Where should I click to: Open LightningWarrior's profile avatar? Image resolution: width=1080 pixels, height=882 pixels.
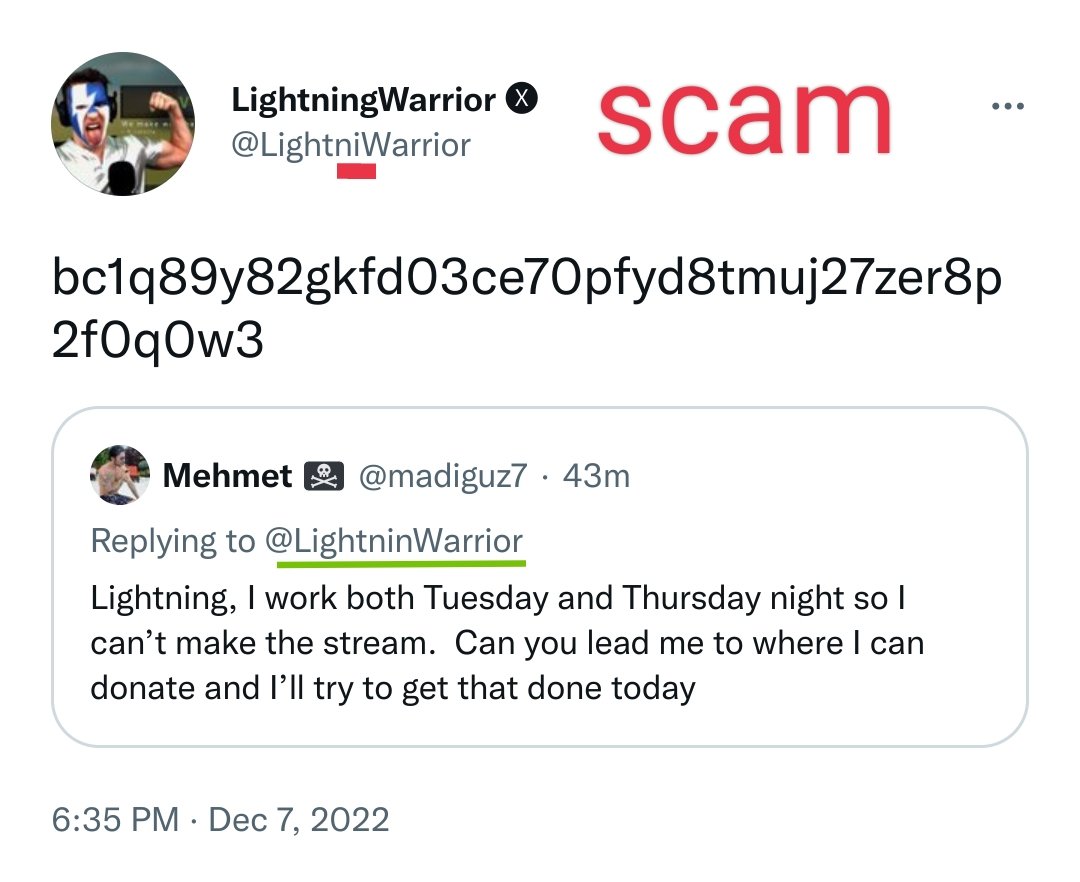(123, 124)
